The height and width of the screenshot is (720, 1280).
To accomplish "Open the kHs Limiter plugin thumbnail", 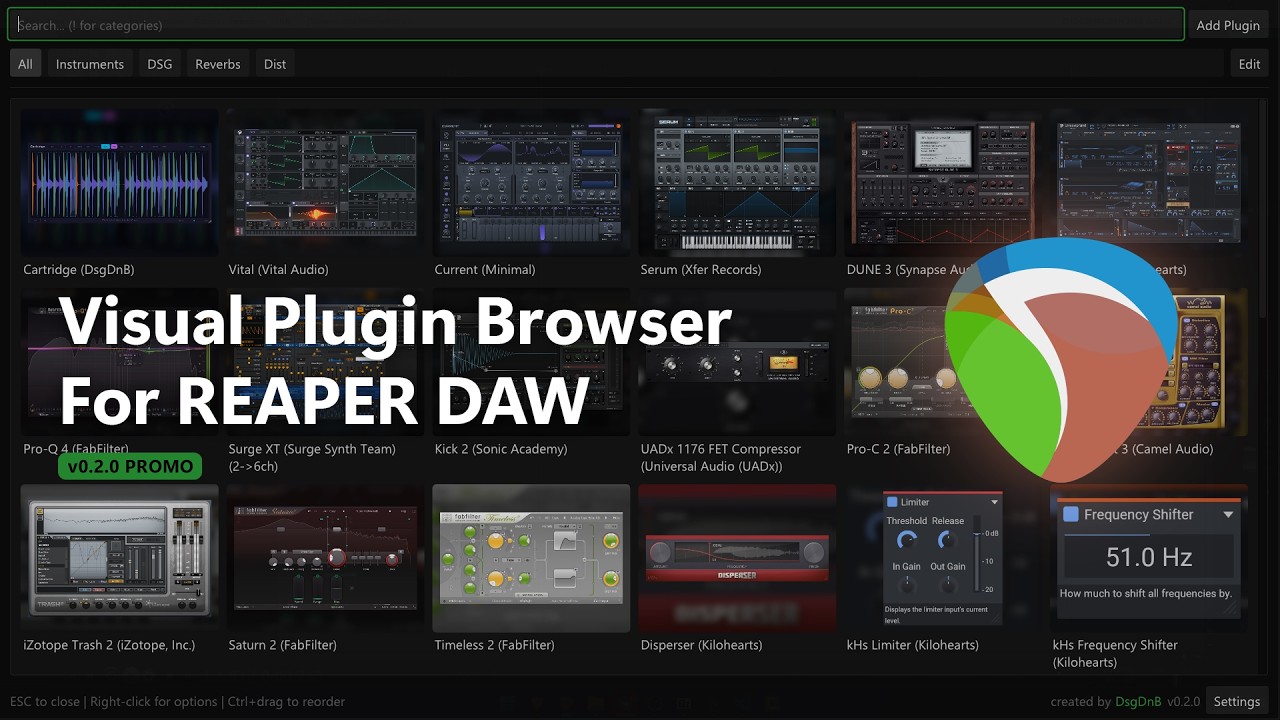I will tap(943, 559).
